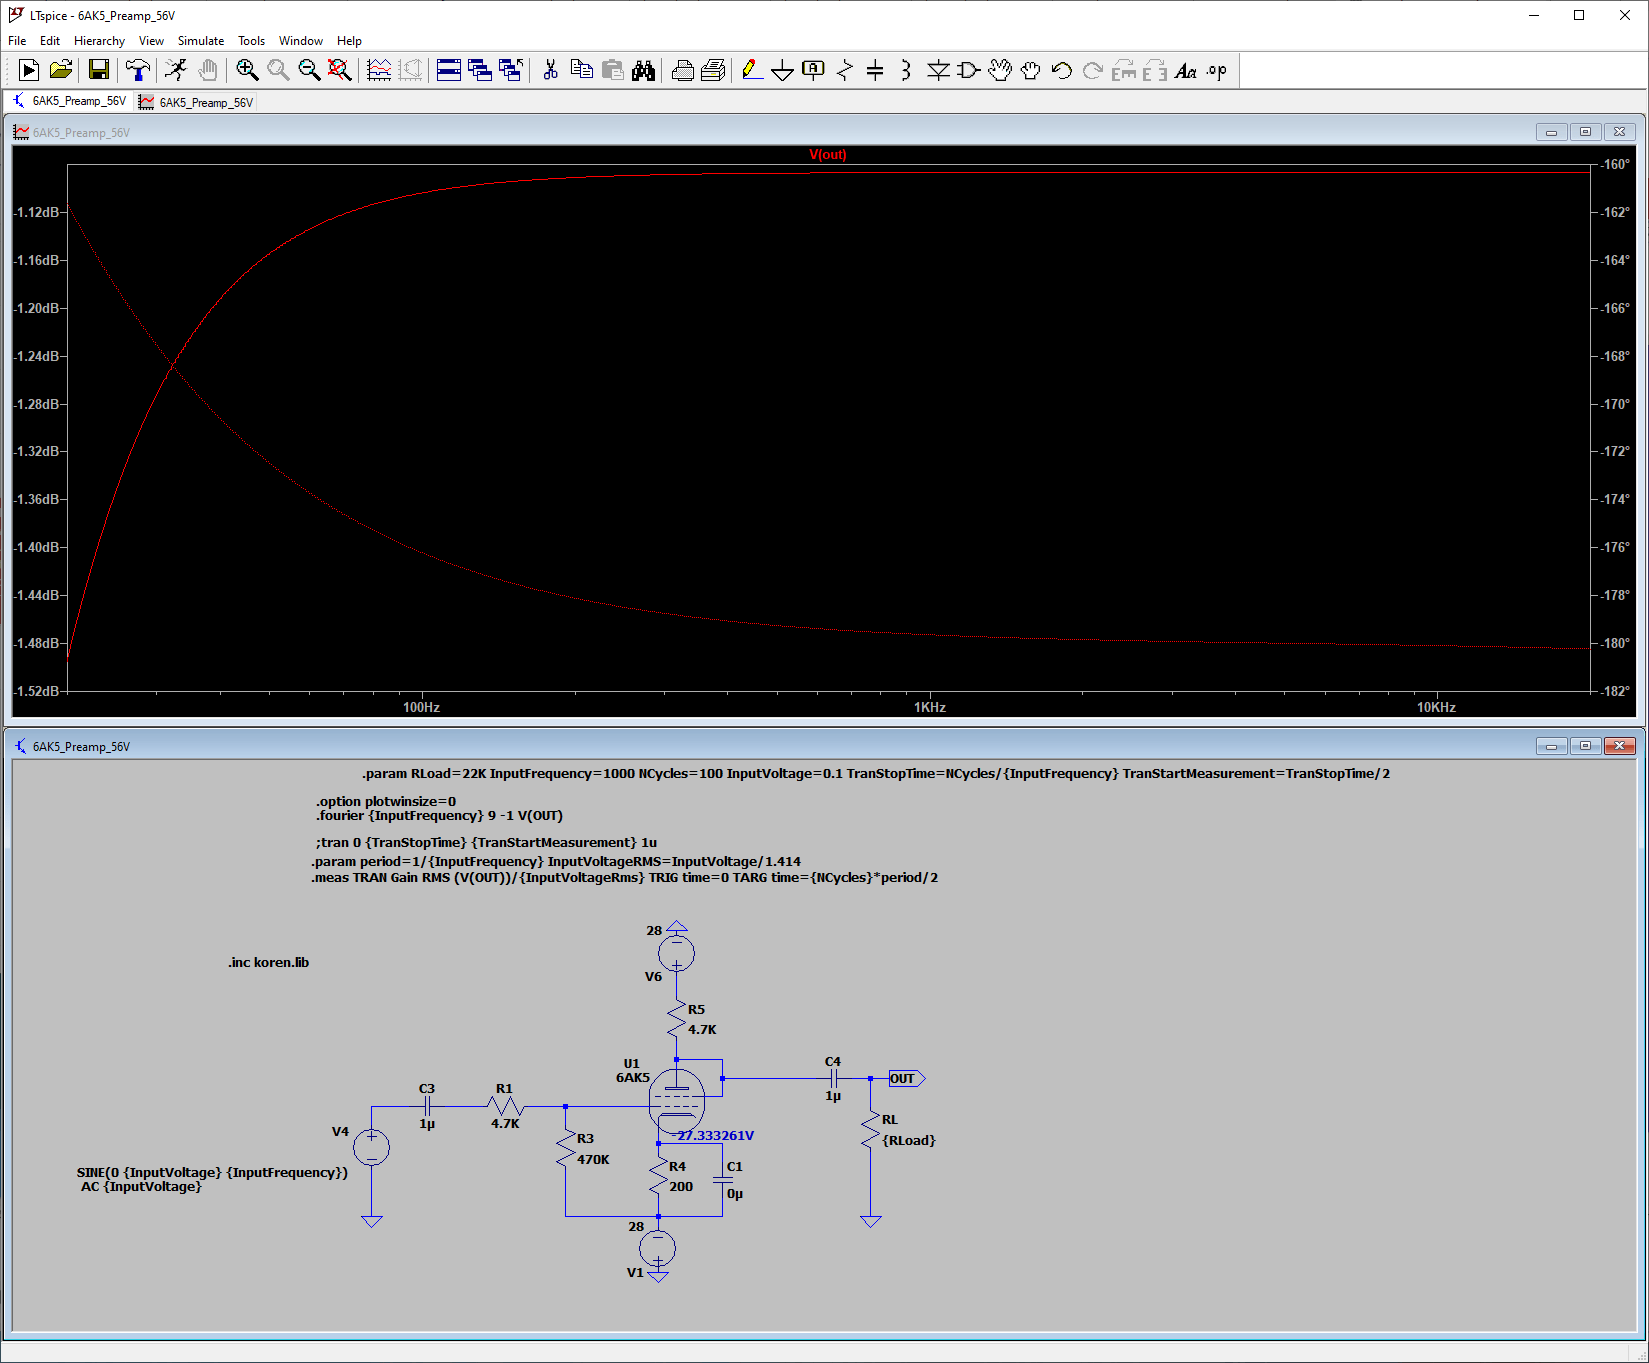Open the Simulate menu

pyautogui.click(x=201, y=41)
